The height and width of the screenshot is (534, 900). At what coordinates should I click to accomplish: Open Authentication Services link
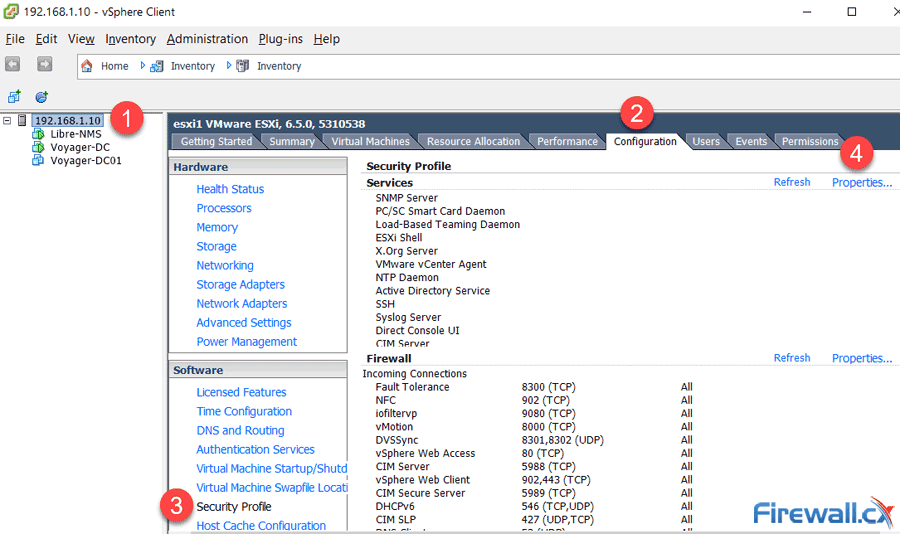255,449
